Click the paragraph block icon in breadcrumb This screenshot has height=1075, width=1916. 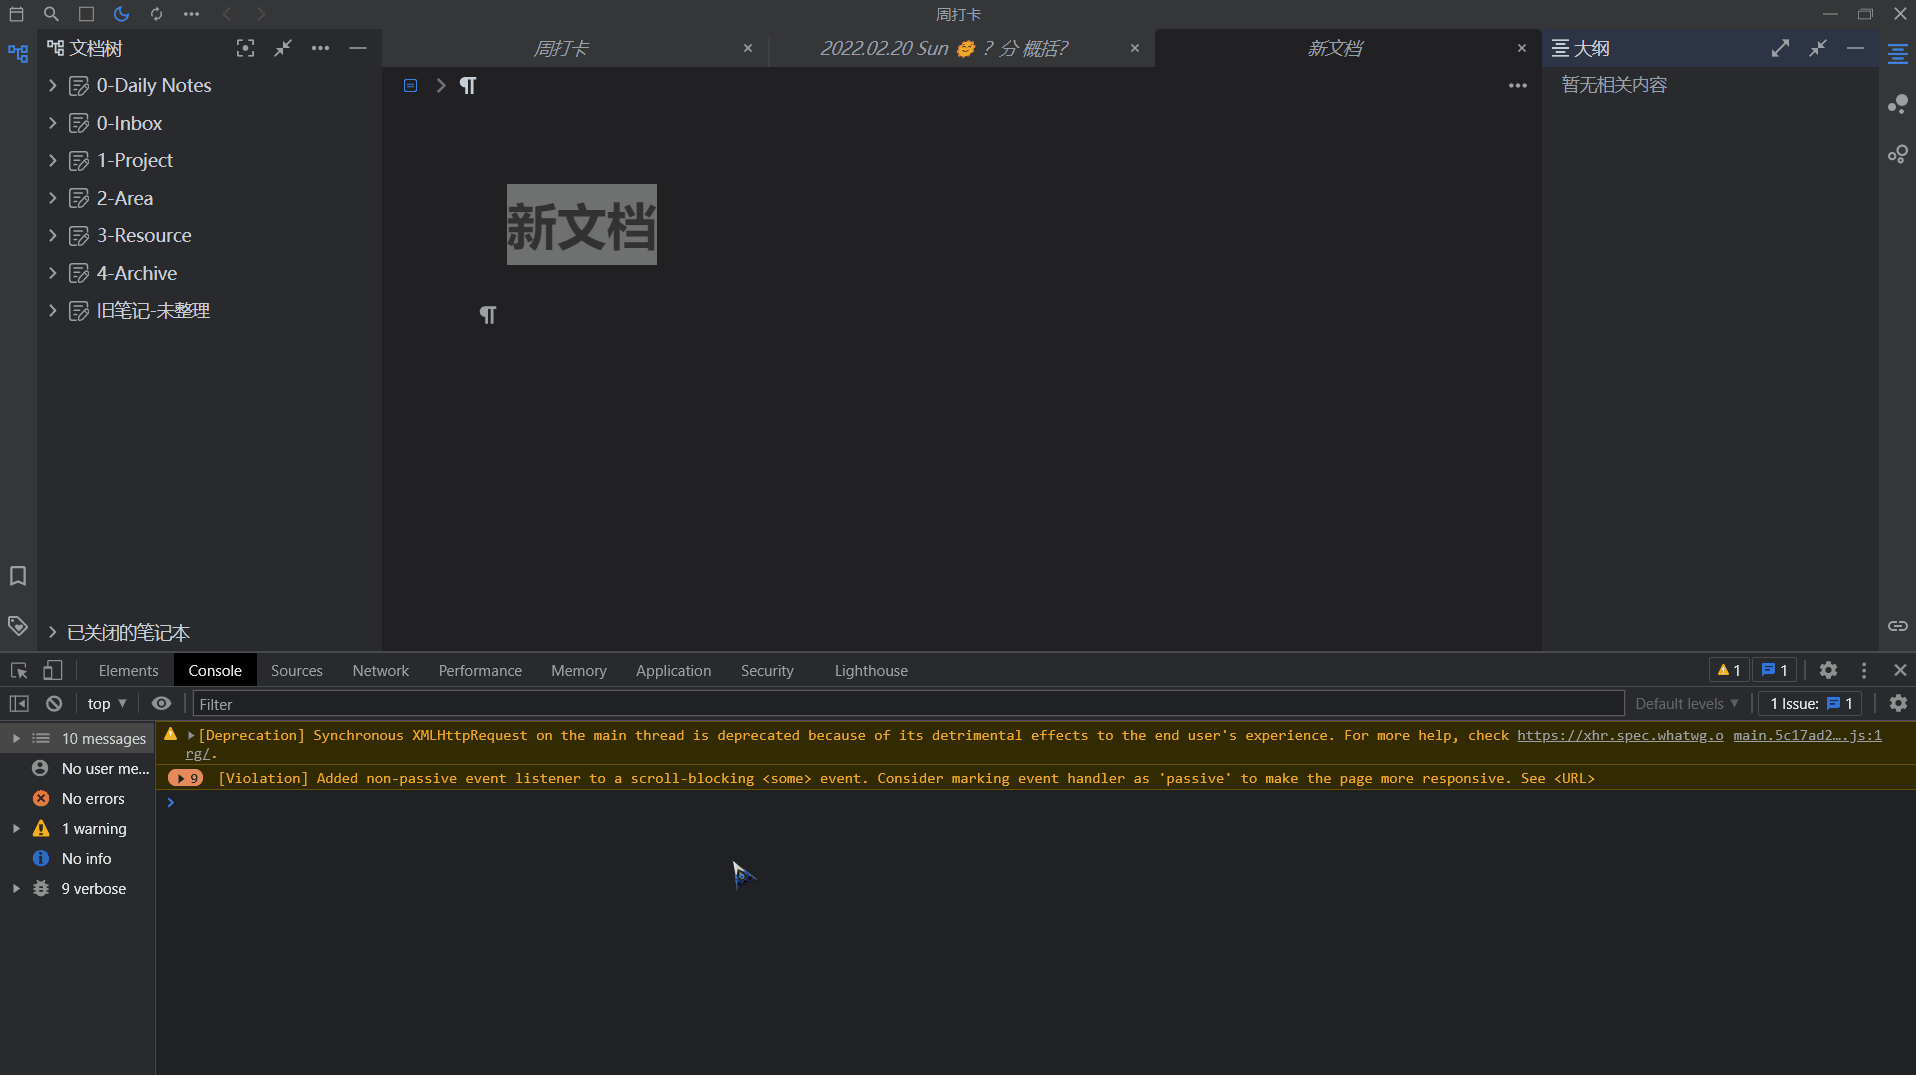tap(468, 86)
